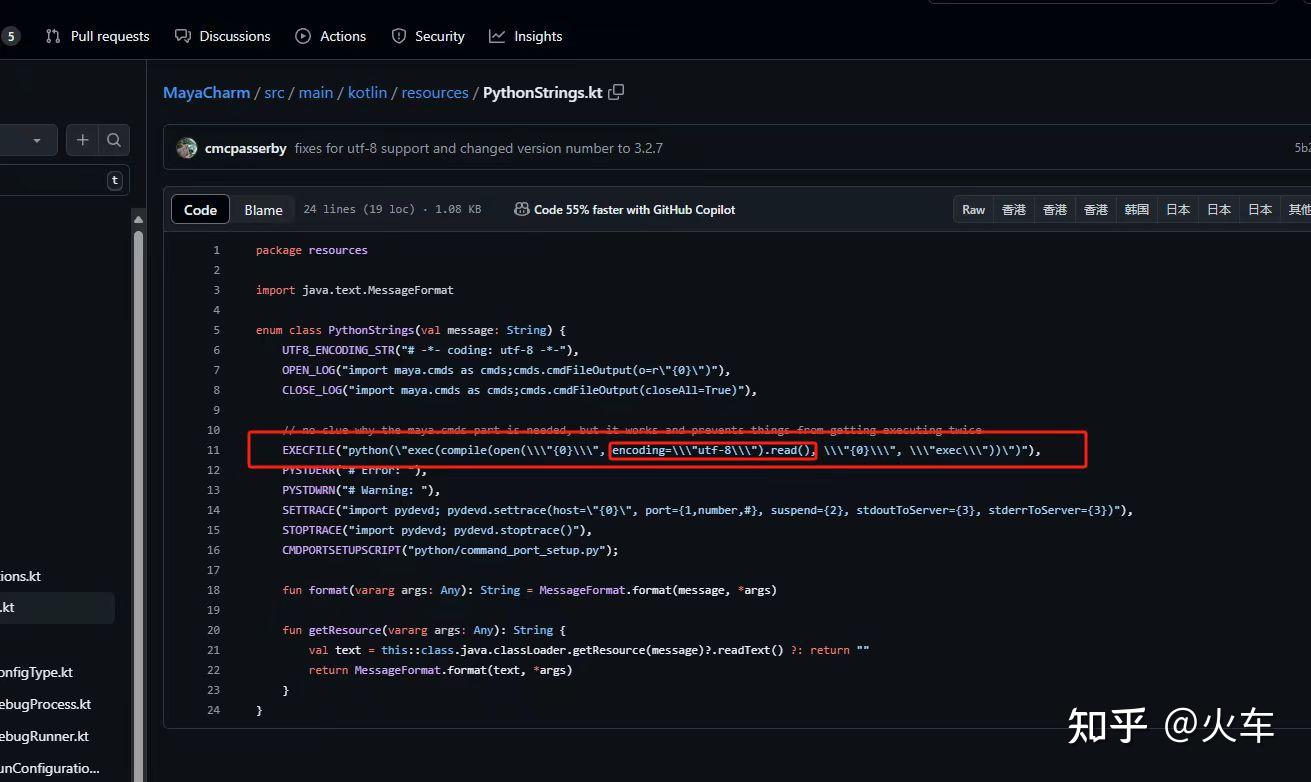Click the go-to-file search input field
This screenshot has height=782, width=1311.
[50, 180]
